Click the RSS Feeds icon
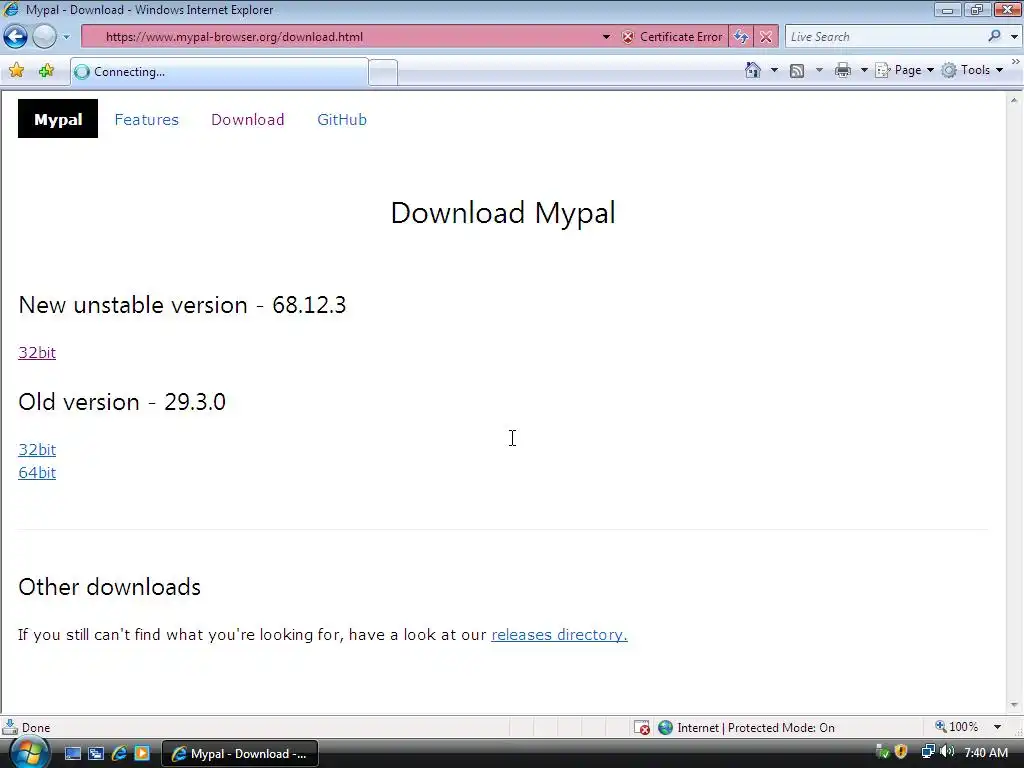 pyautogui.click(x=797, y=71)
